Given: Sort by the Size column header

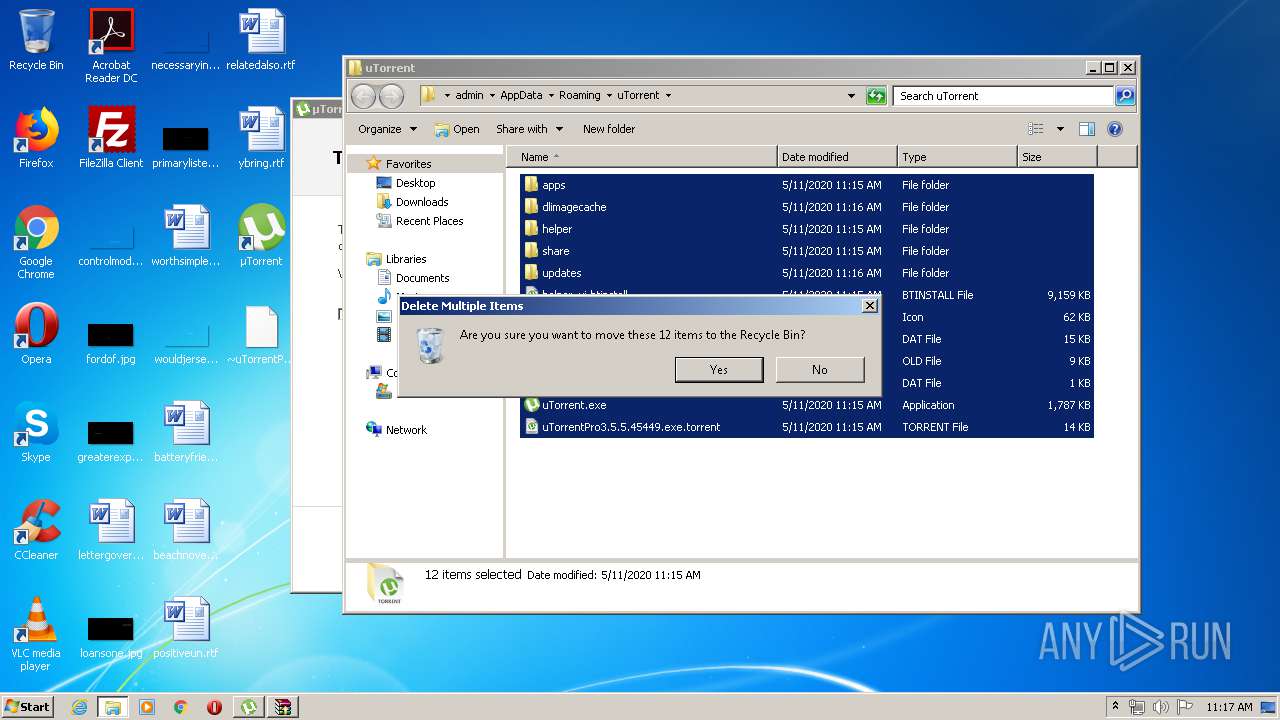Looking at the screenshot, I should coord(1057,157).
